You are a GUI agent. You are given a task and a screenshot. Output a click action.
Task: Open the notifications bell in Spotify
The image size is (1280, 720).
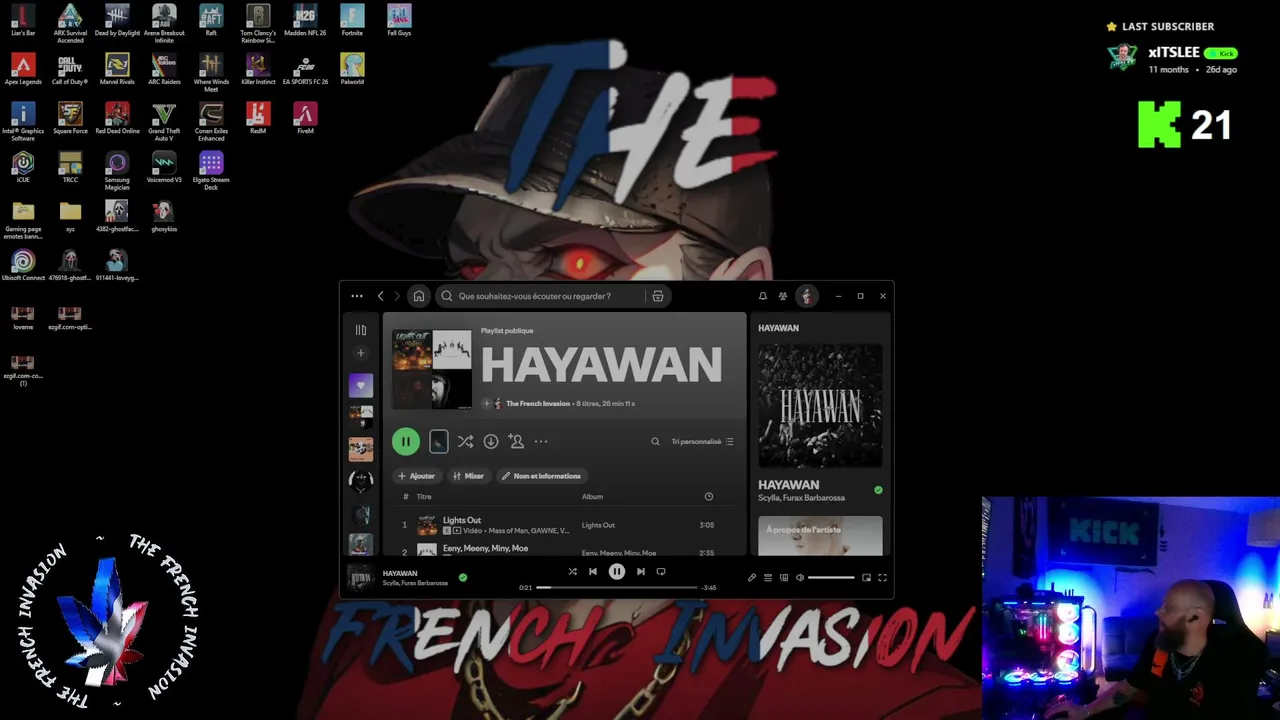(763, 296)
